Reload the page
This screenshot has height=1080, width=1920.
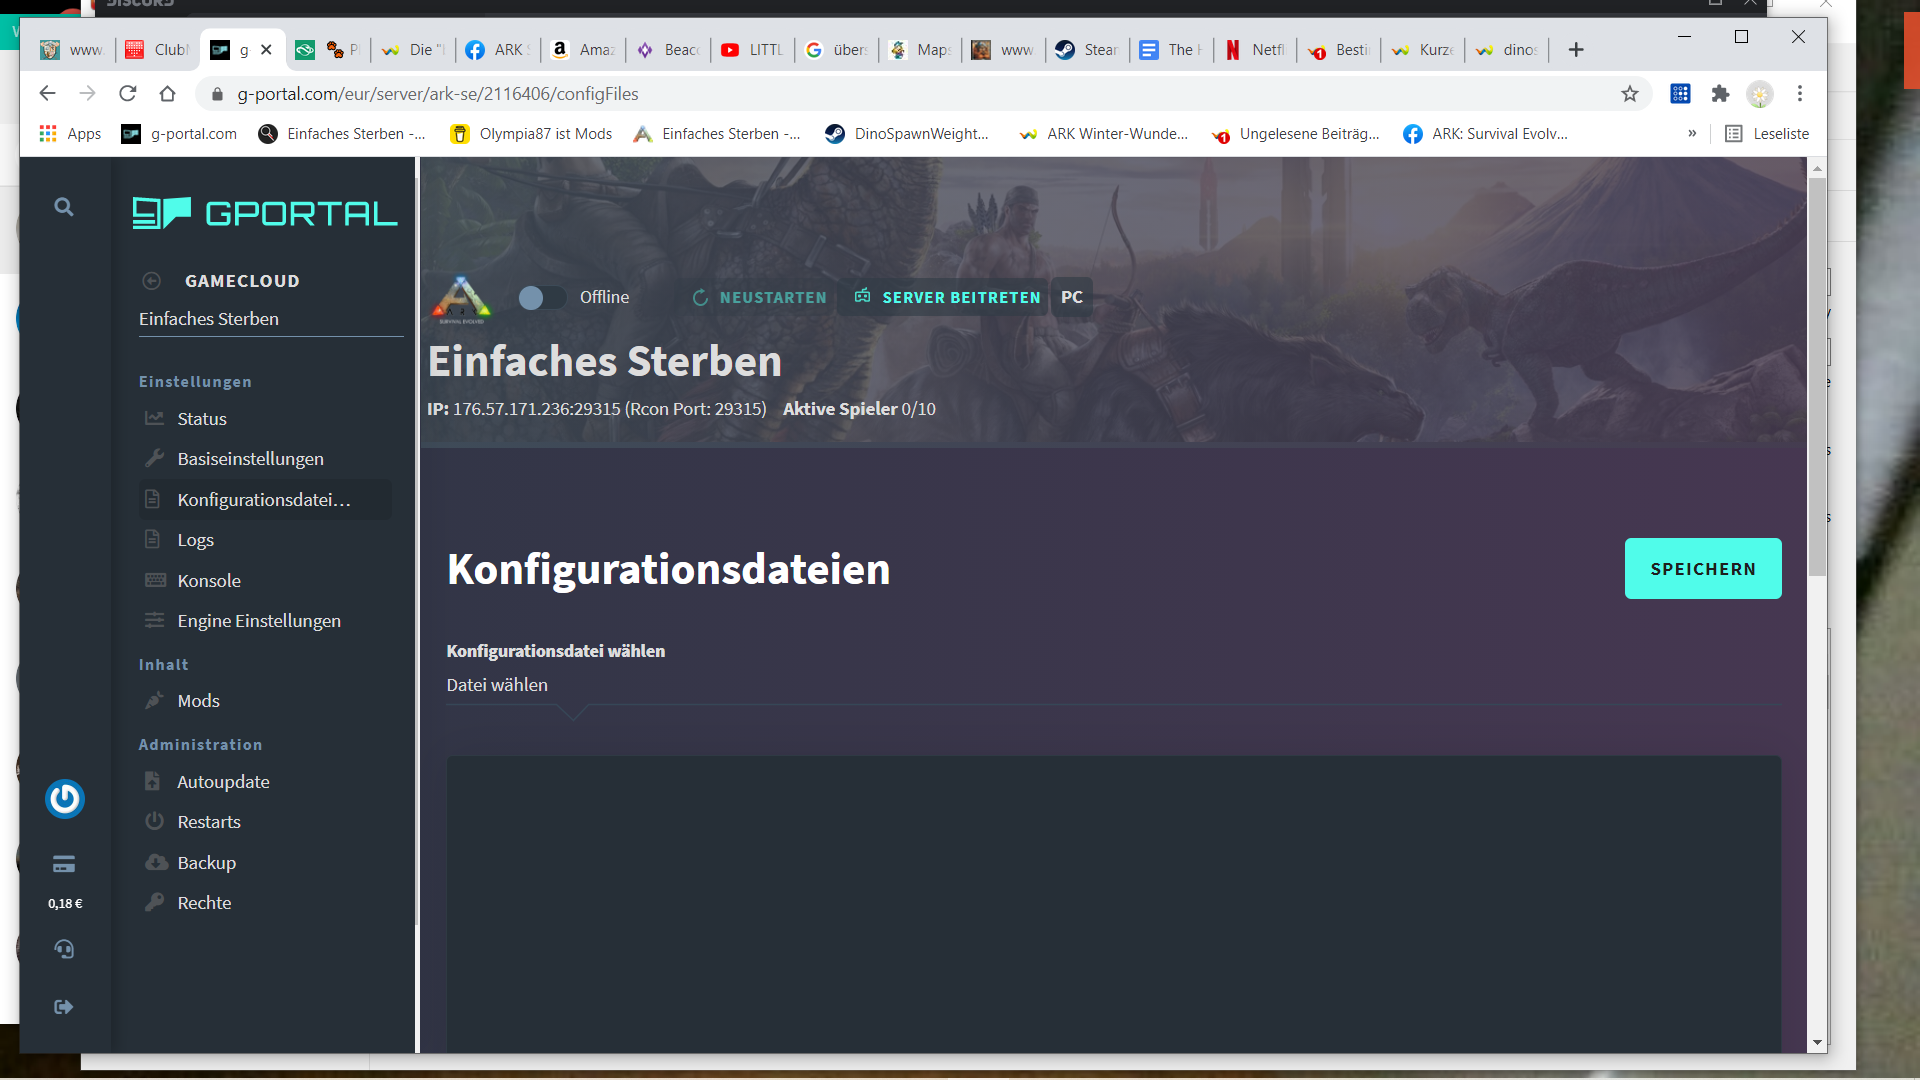(x=127, y=94)
